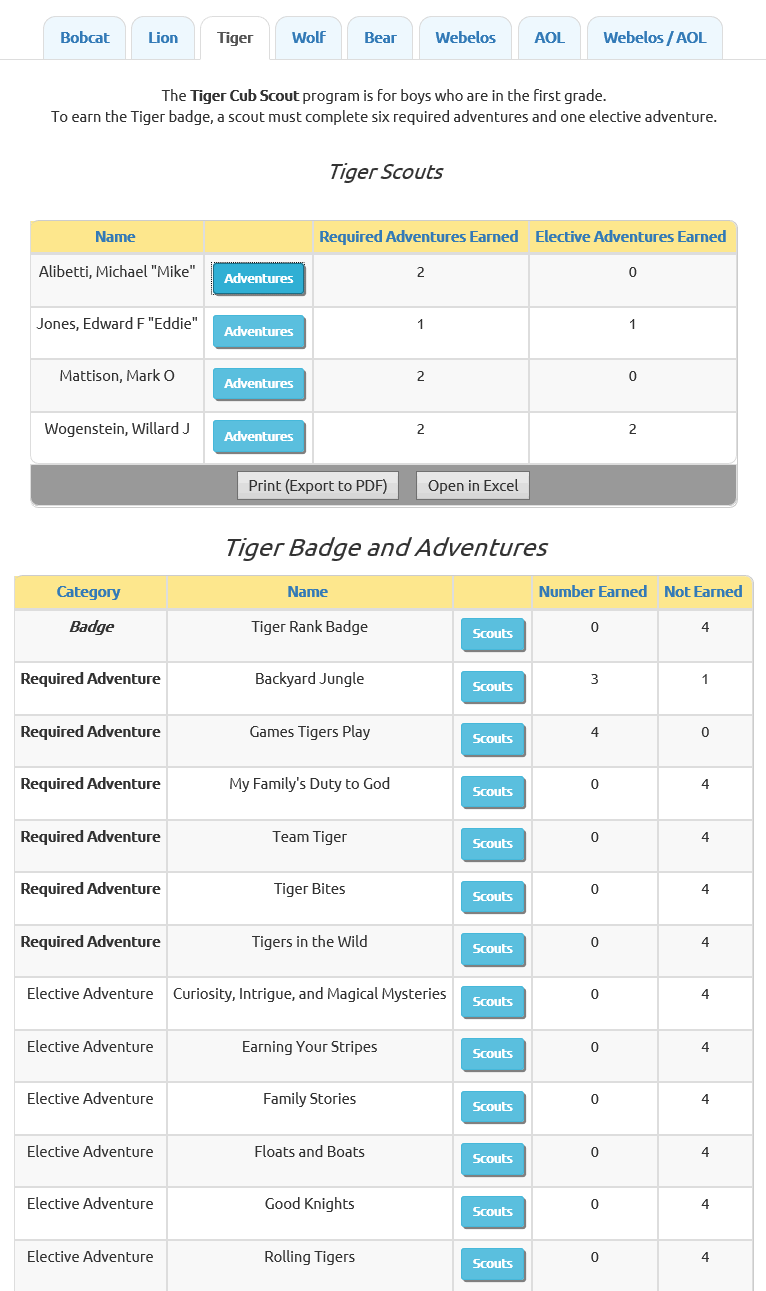View Adventures for Willard Wogenstein
Viewport: 766px width, 1291px height.
pyautogui.click(x=258, y=436)
